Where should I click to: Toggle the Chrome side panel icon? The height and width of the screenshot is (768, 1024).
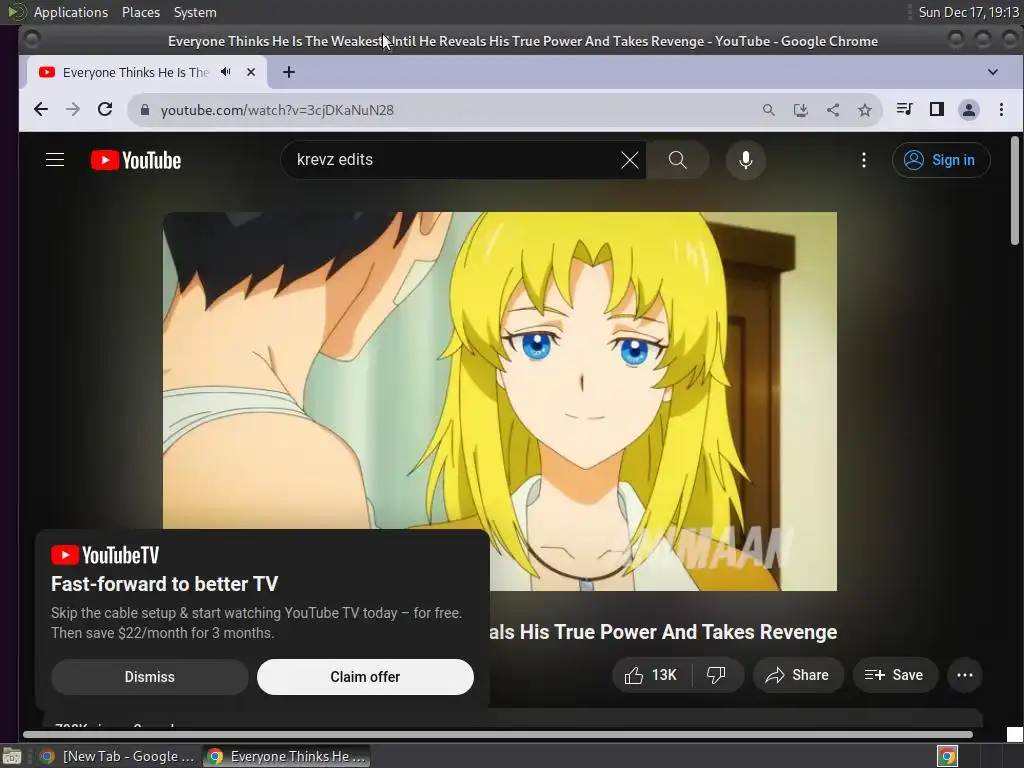pos(936,109)
